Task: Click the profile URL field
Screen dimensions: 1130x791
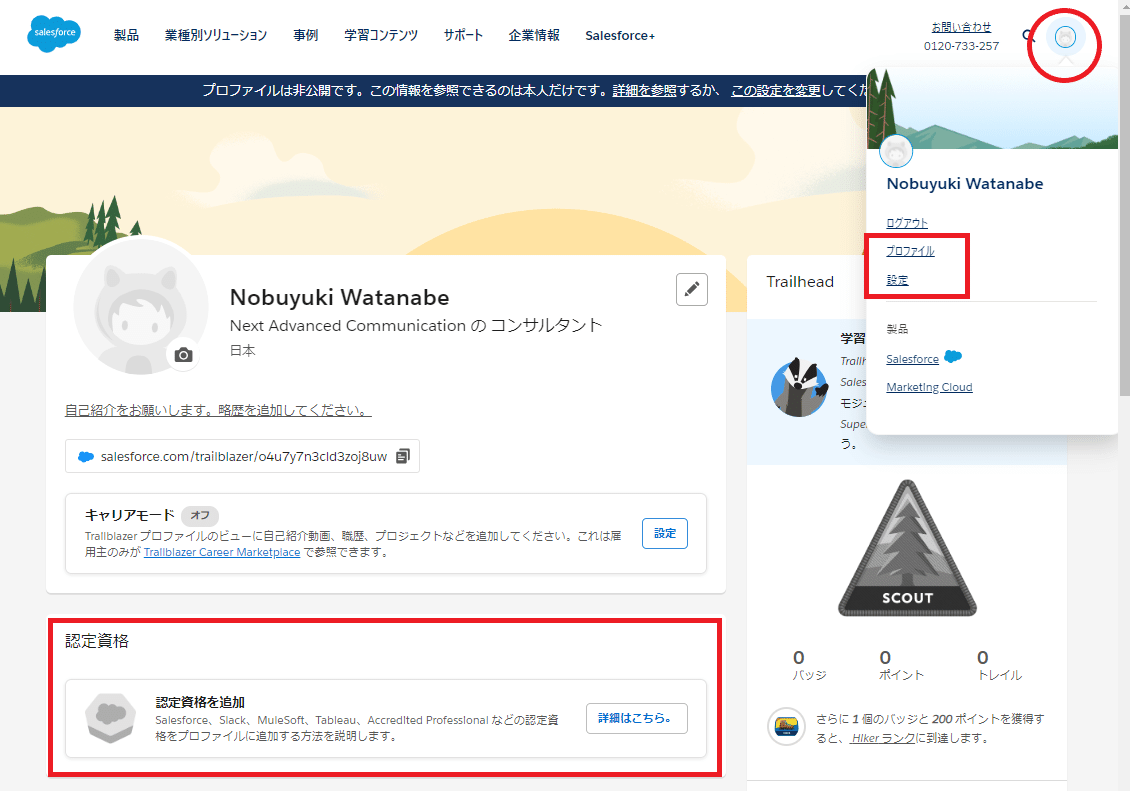Action: click(x=242, y=456)
